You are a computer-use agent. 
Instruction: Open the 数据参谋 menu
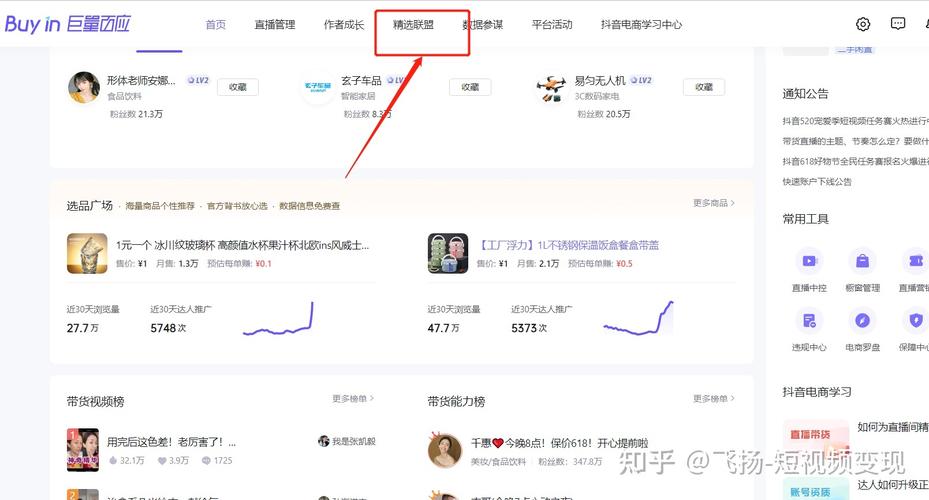pos(483,25)
